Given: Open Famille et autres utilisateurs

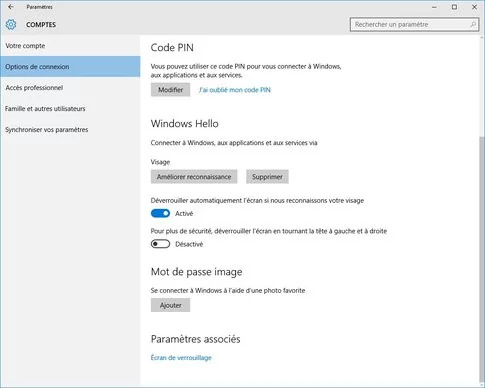Looking at the screenshot, I should coord(45,109).
